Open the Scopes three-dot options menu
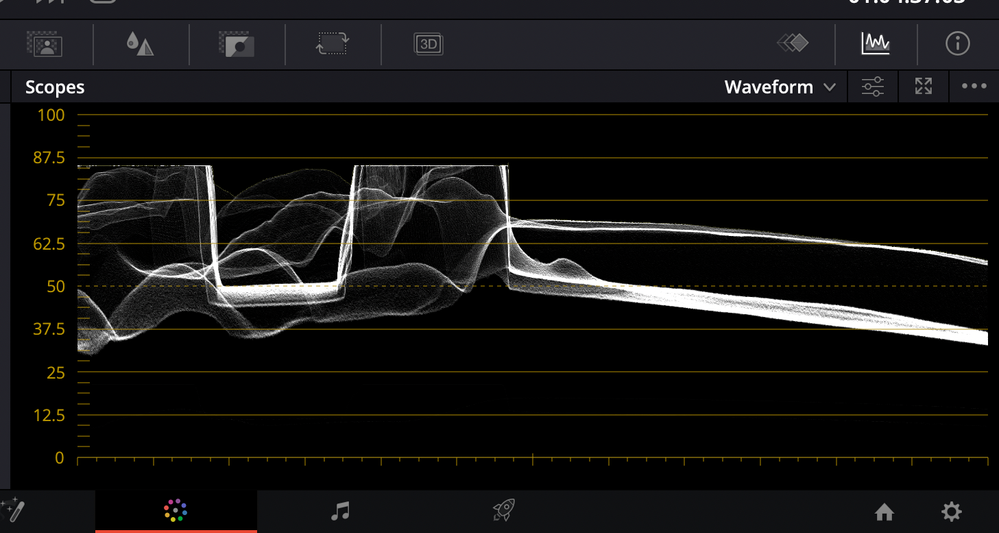This screenshot has width=999, height=533. click(x=974, y=87)
